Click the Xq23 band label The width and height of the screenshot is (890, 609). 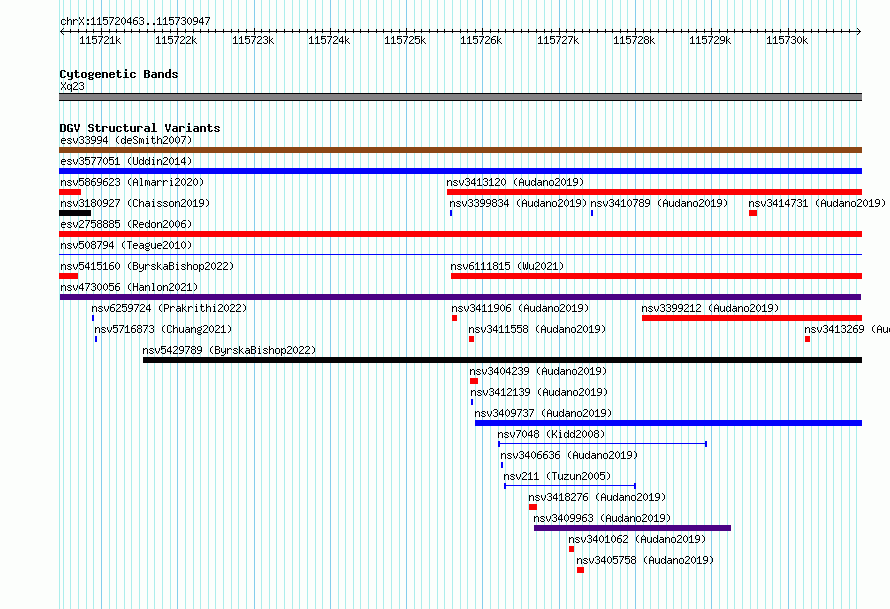point(72,86)
